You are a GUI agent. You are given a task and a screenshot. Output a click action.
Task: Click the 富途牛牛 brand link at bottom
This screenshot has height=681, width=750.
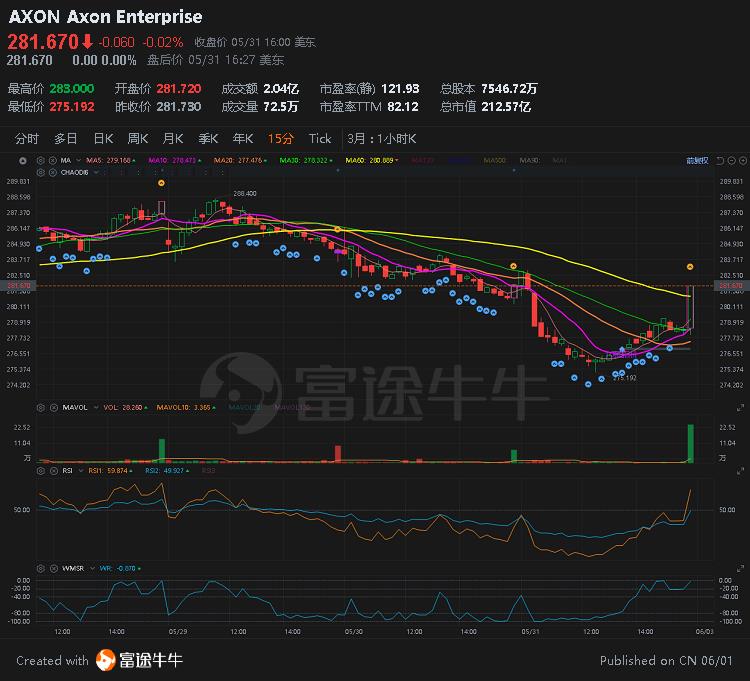click(x=151, y=660)
